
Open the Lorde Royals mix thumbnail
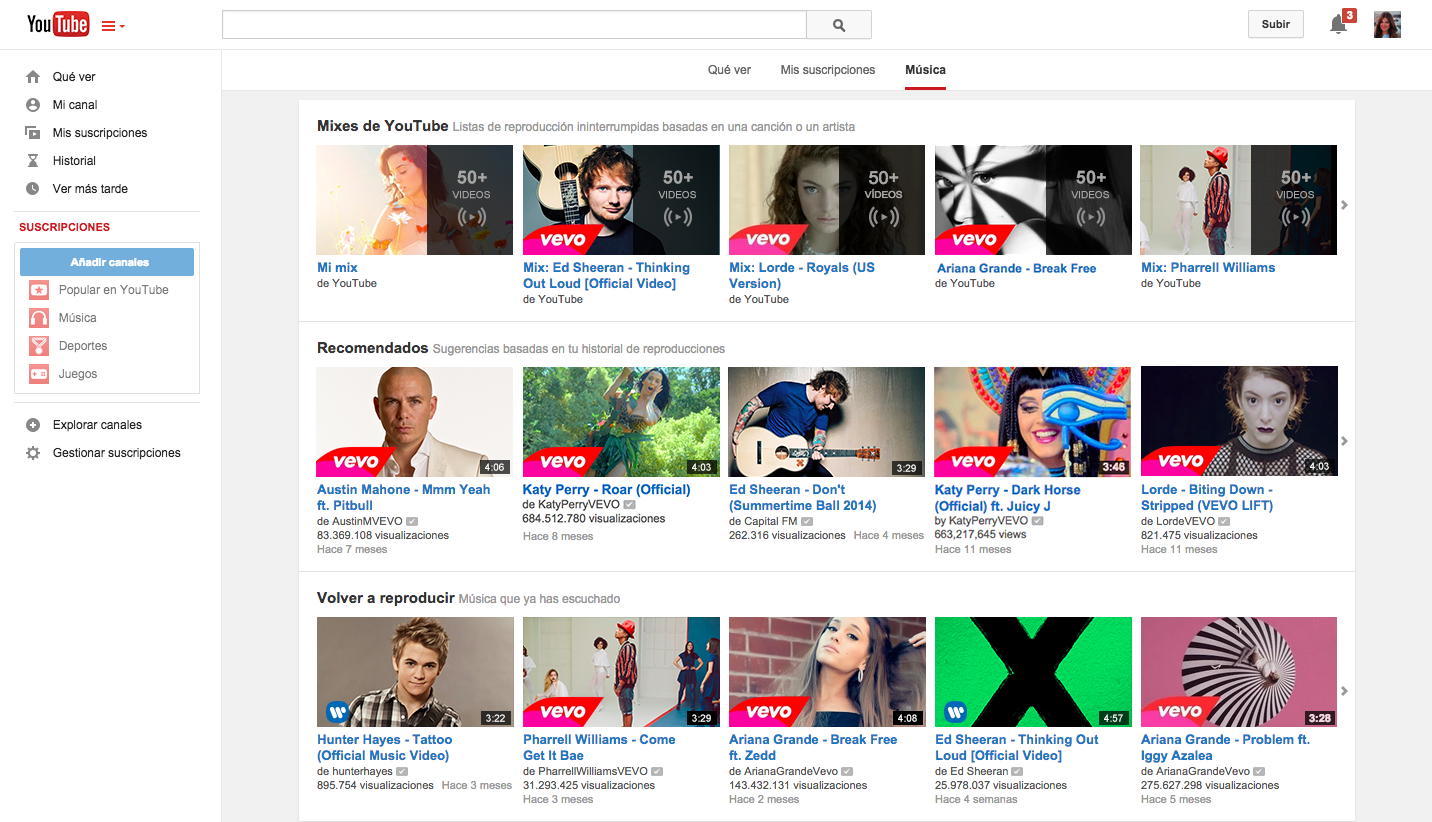827,200
